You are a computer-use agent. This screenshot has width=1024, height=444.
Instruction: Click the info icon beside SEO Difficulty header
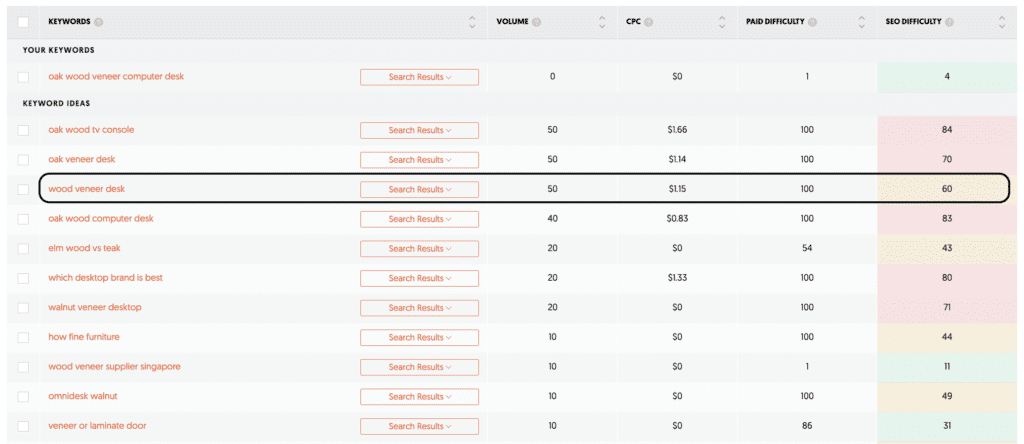click(949, 22)
